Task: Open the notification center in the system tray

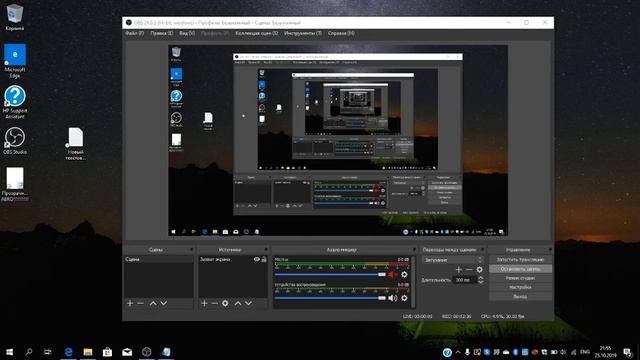Action: pyautogui.click(x=628, y=352)
